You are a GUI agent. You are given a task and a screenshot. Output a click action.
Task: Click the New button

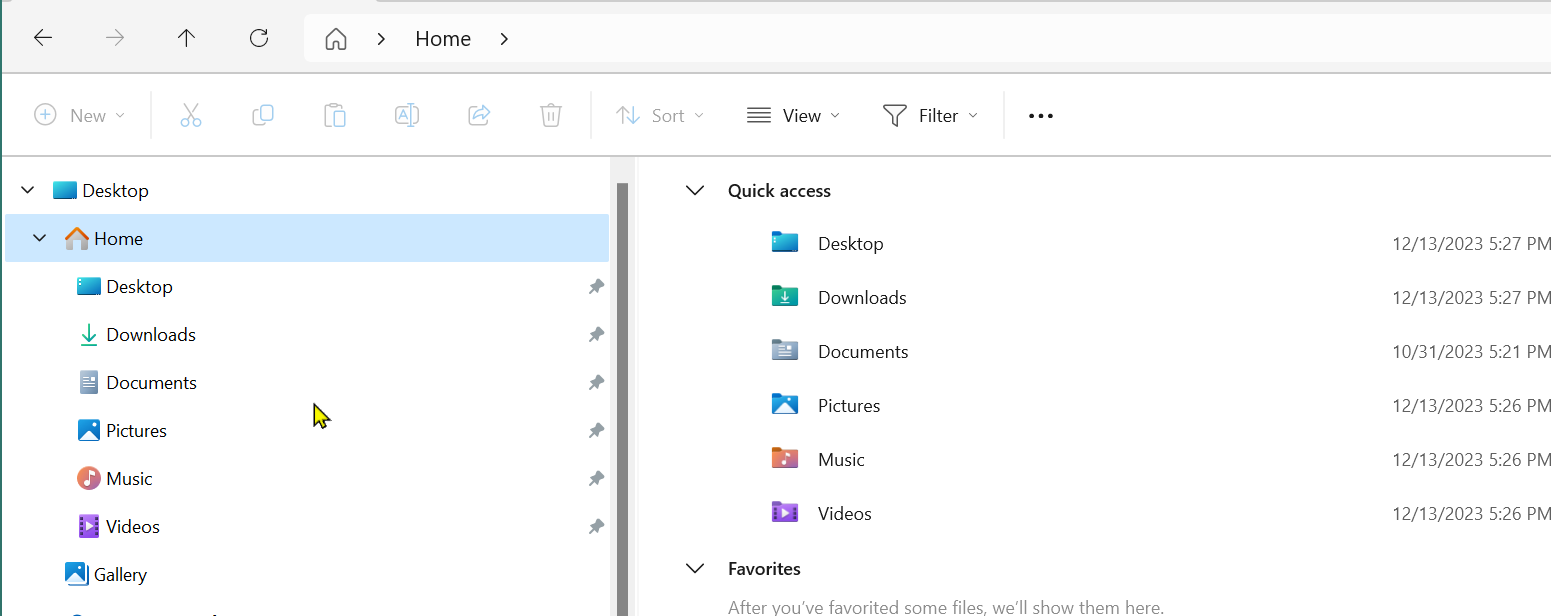click(80, 115)
